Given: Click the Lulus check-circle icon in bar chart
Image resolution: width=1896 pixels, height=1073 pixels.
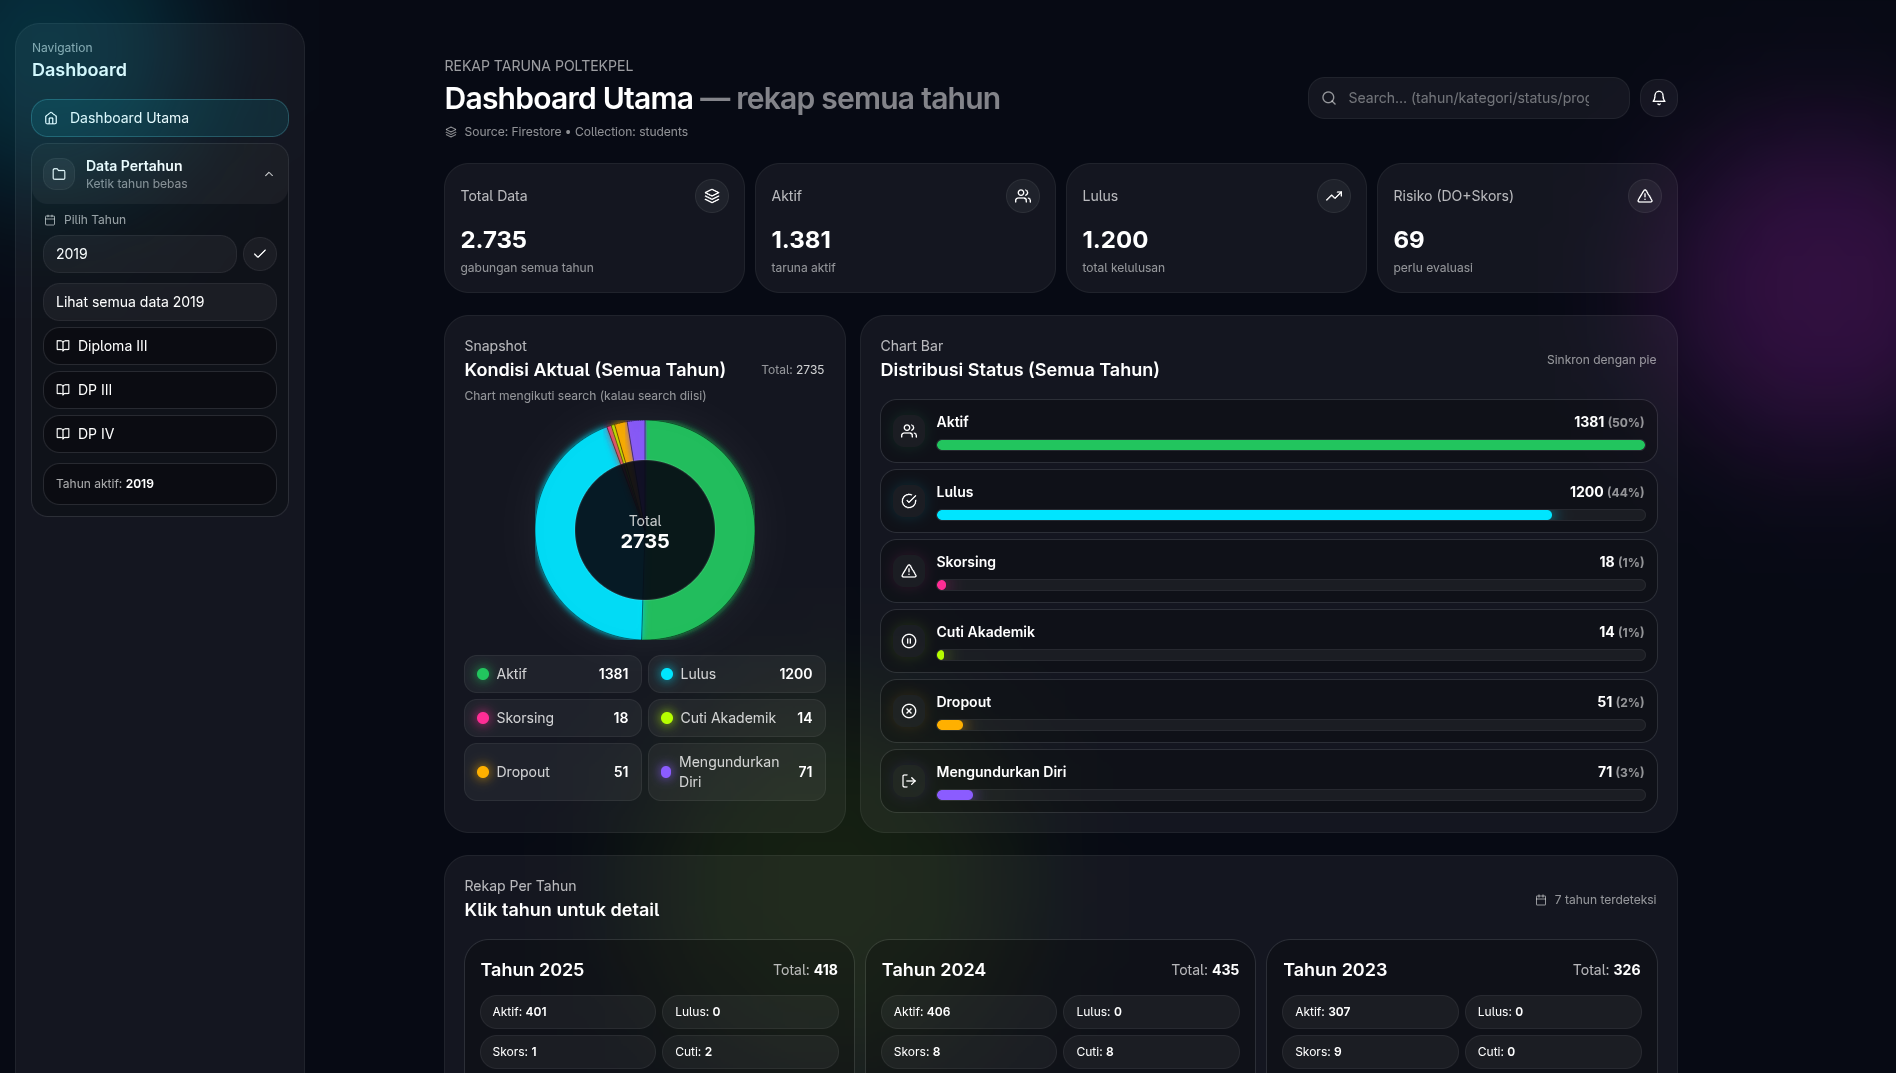Looking at the screenshot, I should pos(908,501).
